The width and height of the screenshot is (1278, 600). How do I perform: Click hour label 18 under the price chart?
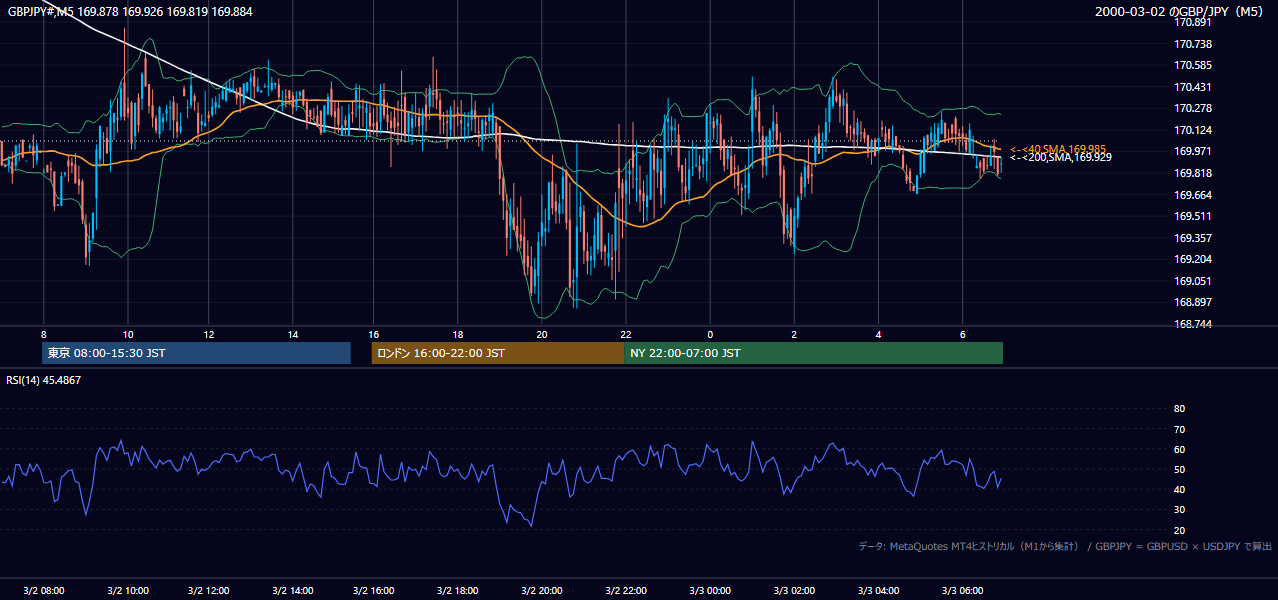pos(458,334)
